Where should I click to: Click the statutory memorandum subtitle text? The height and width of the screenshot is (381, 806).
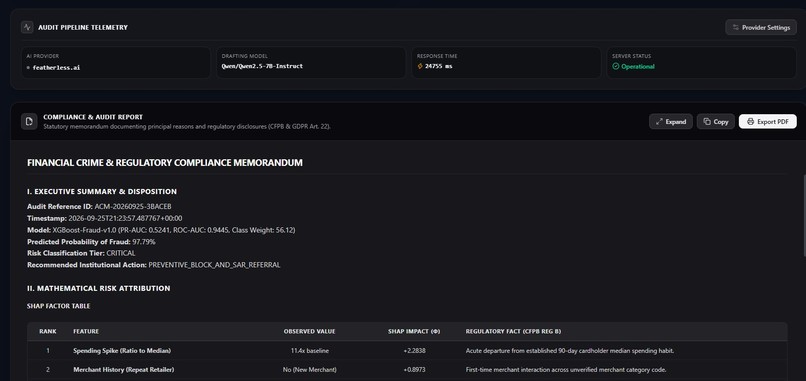(187, 126)
